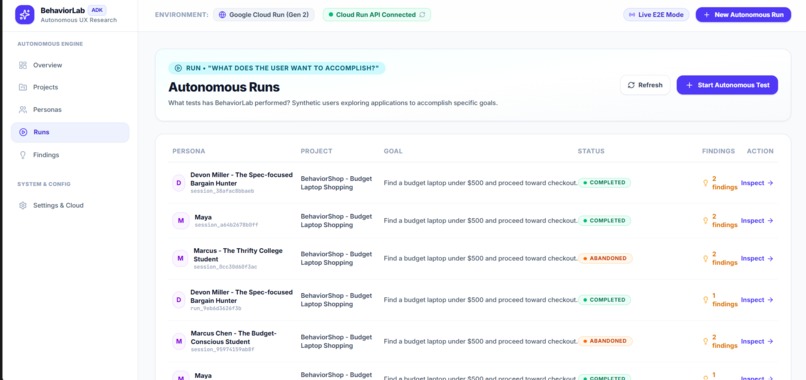
Task: Open the Google Cloud Run (Gen 2) environment chip
Action: pos(264,15)
